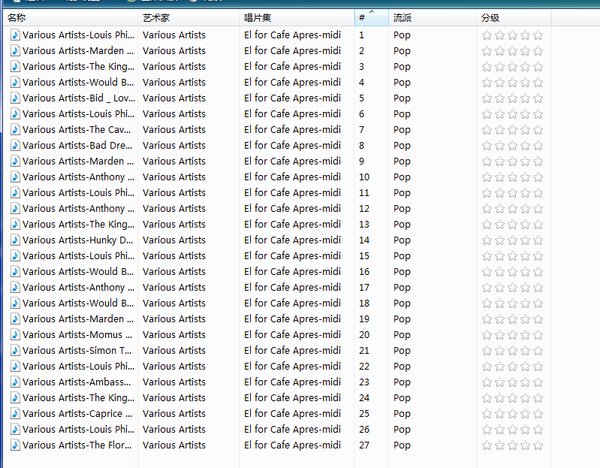This screenshot has height=468, width=600.
Task: Click the Various Artists artist cell on track 25 row
Action: [x=174, y=414]
